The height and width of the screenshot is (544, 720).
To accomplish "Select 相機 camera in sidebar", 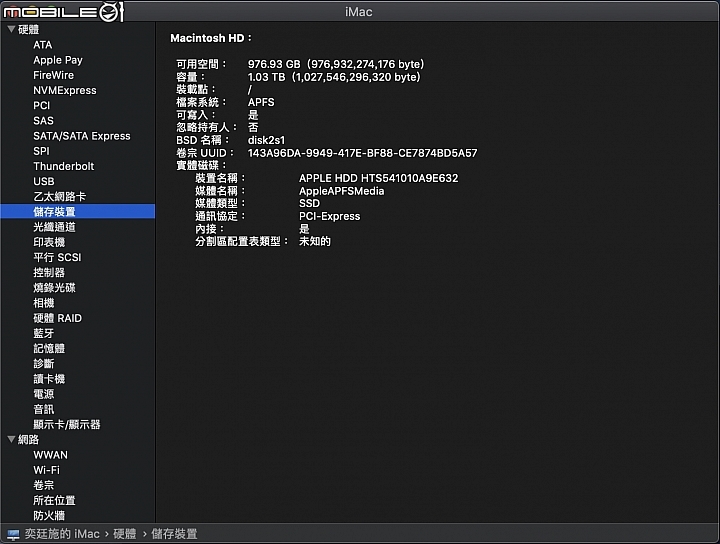I will click(44, 303).
